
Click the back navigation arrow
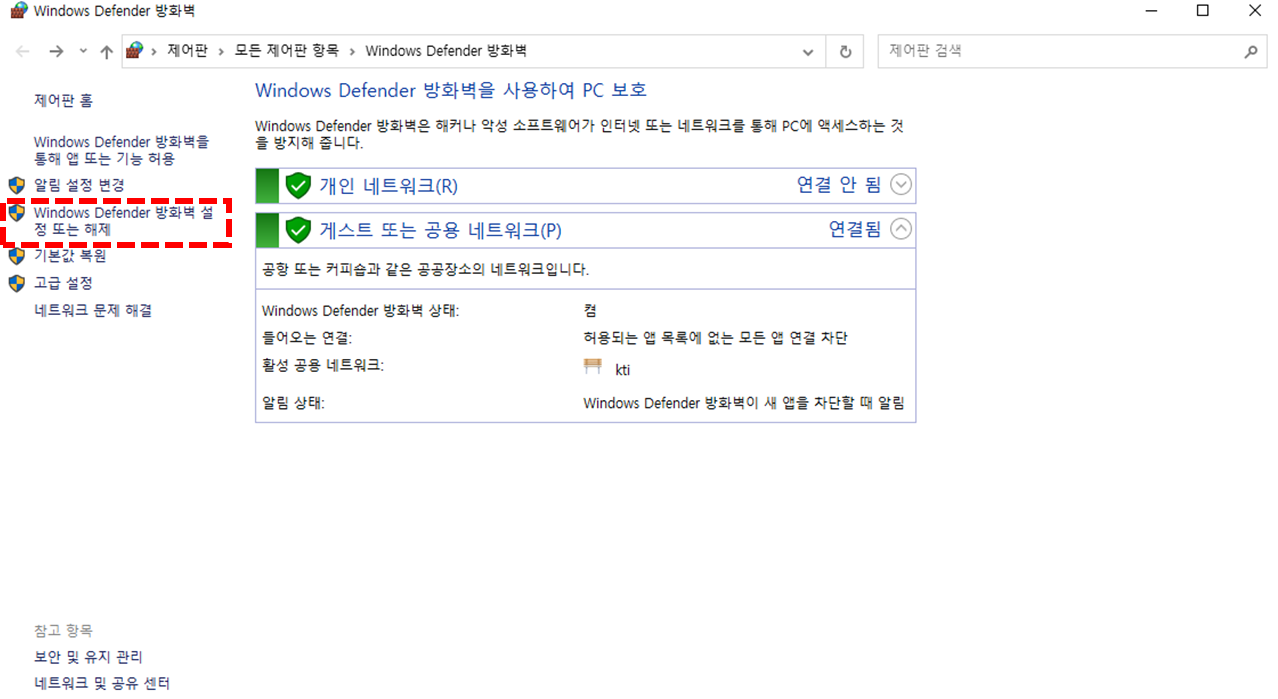pyautogui.click(x=23, y=51)
